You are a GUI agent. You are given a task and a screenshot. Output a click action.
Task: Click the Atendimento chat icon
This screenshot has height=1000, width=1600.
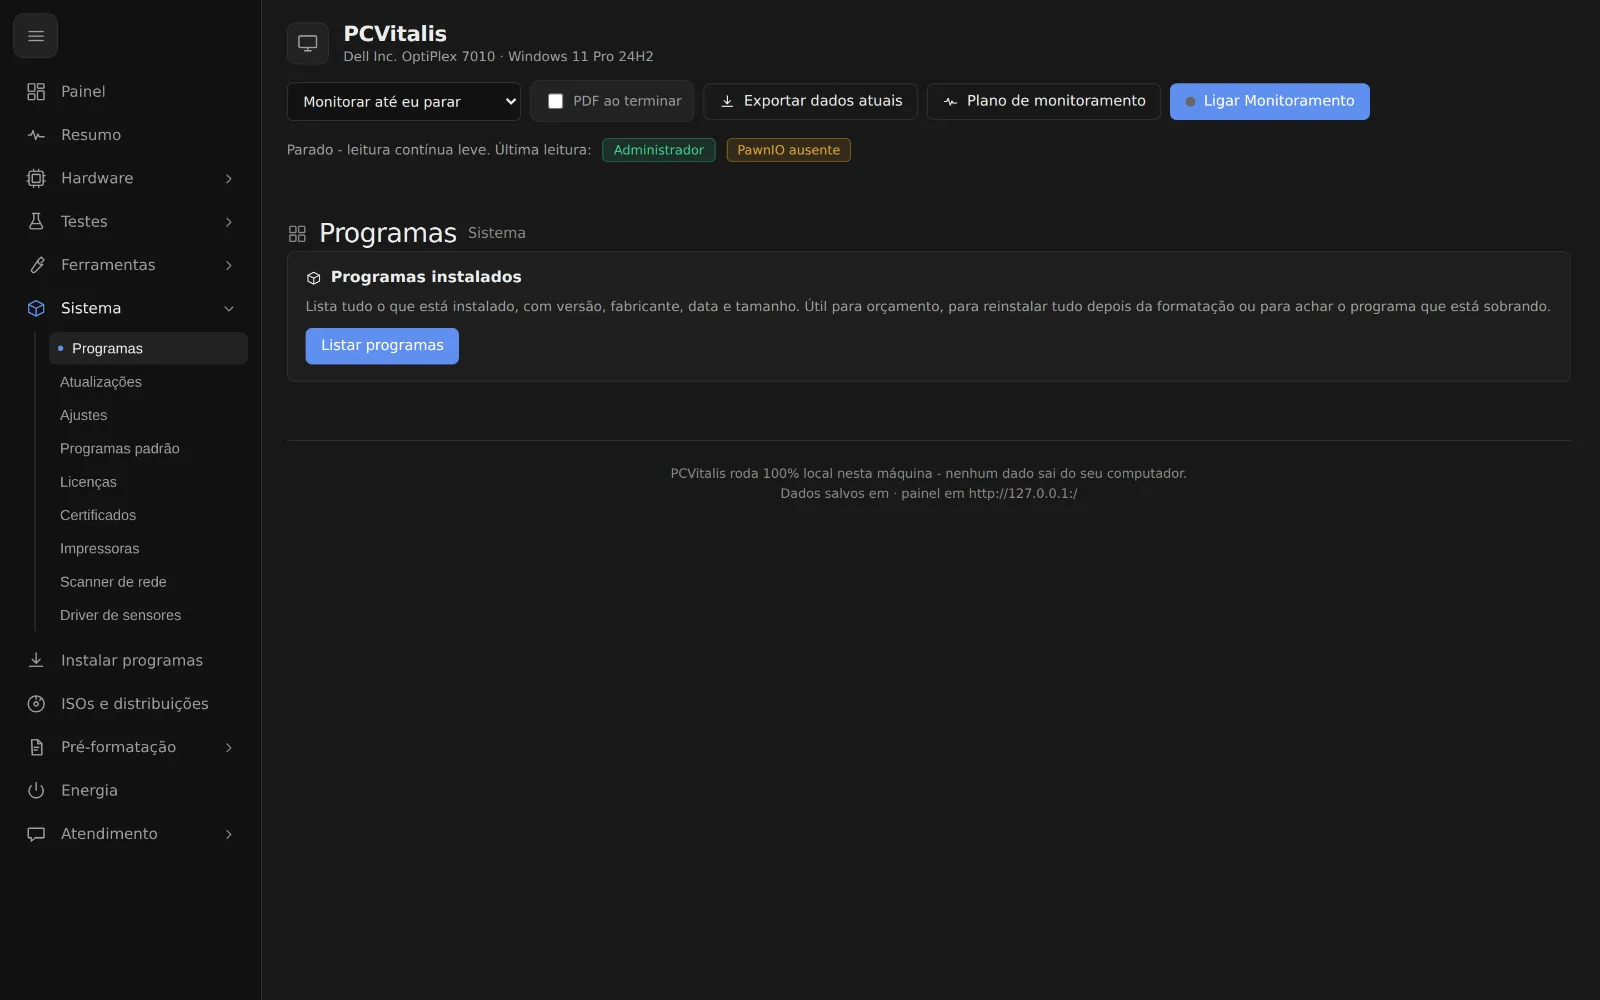pos(36,834)
